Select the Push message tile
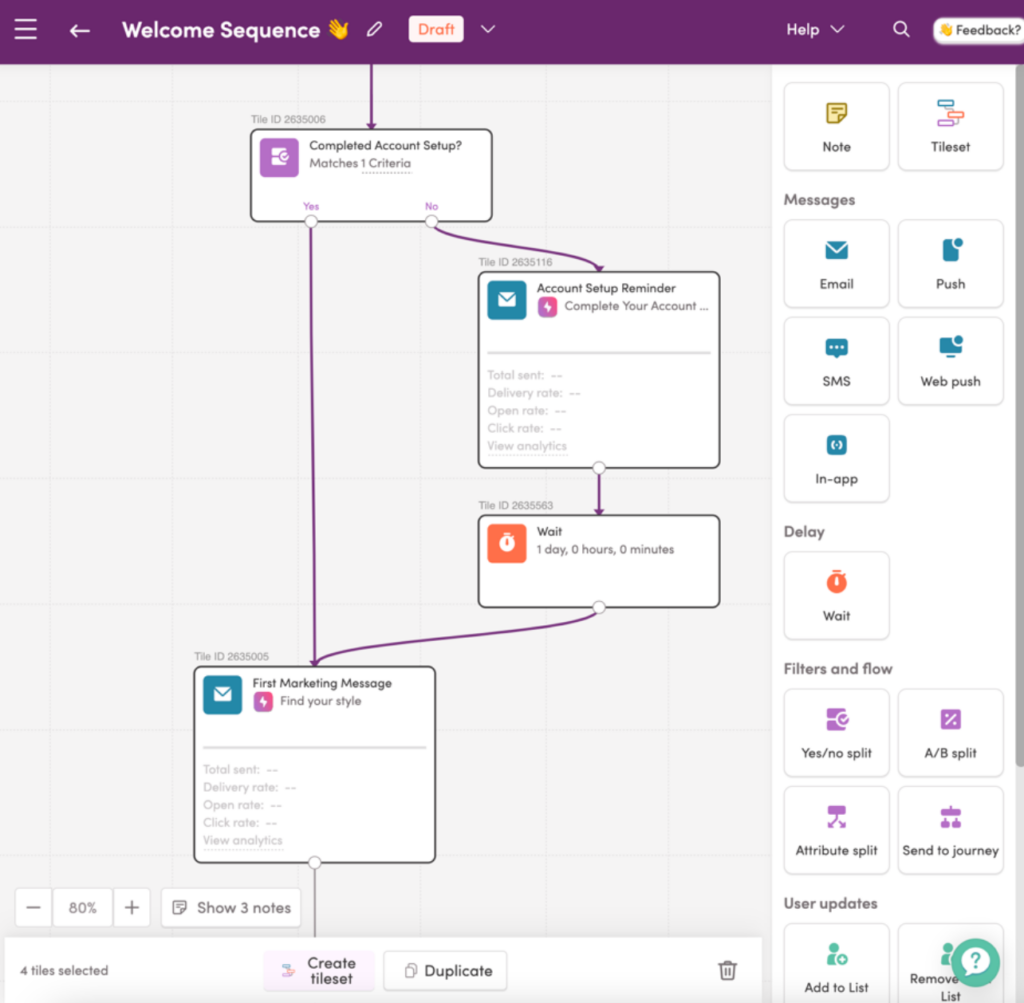This screenshot has width=1024, height=1003. tap(949, 263)
